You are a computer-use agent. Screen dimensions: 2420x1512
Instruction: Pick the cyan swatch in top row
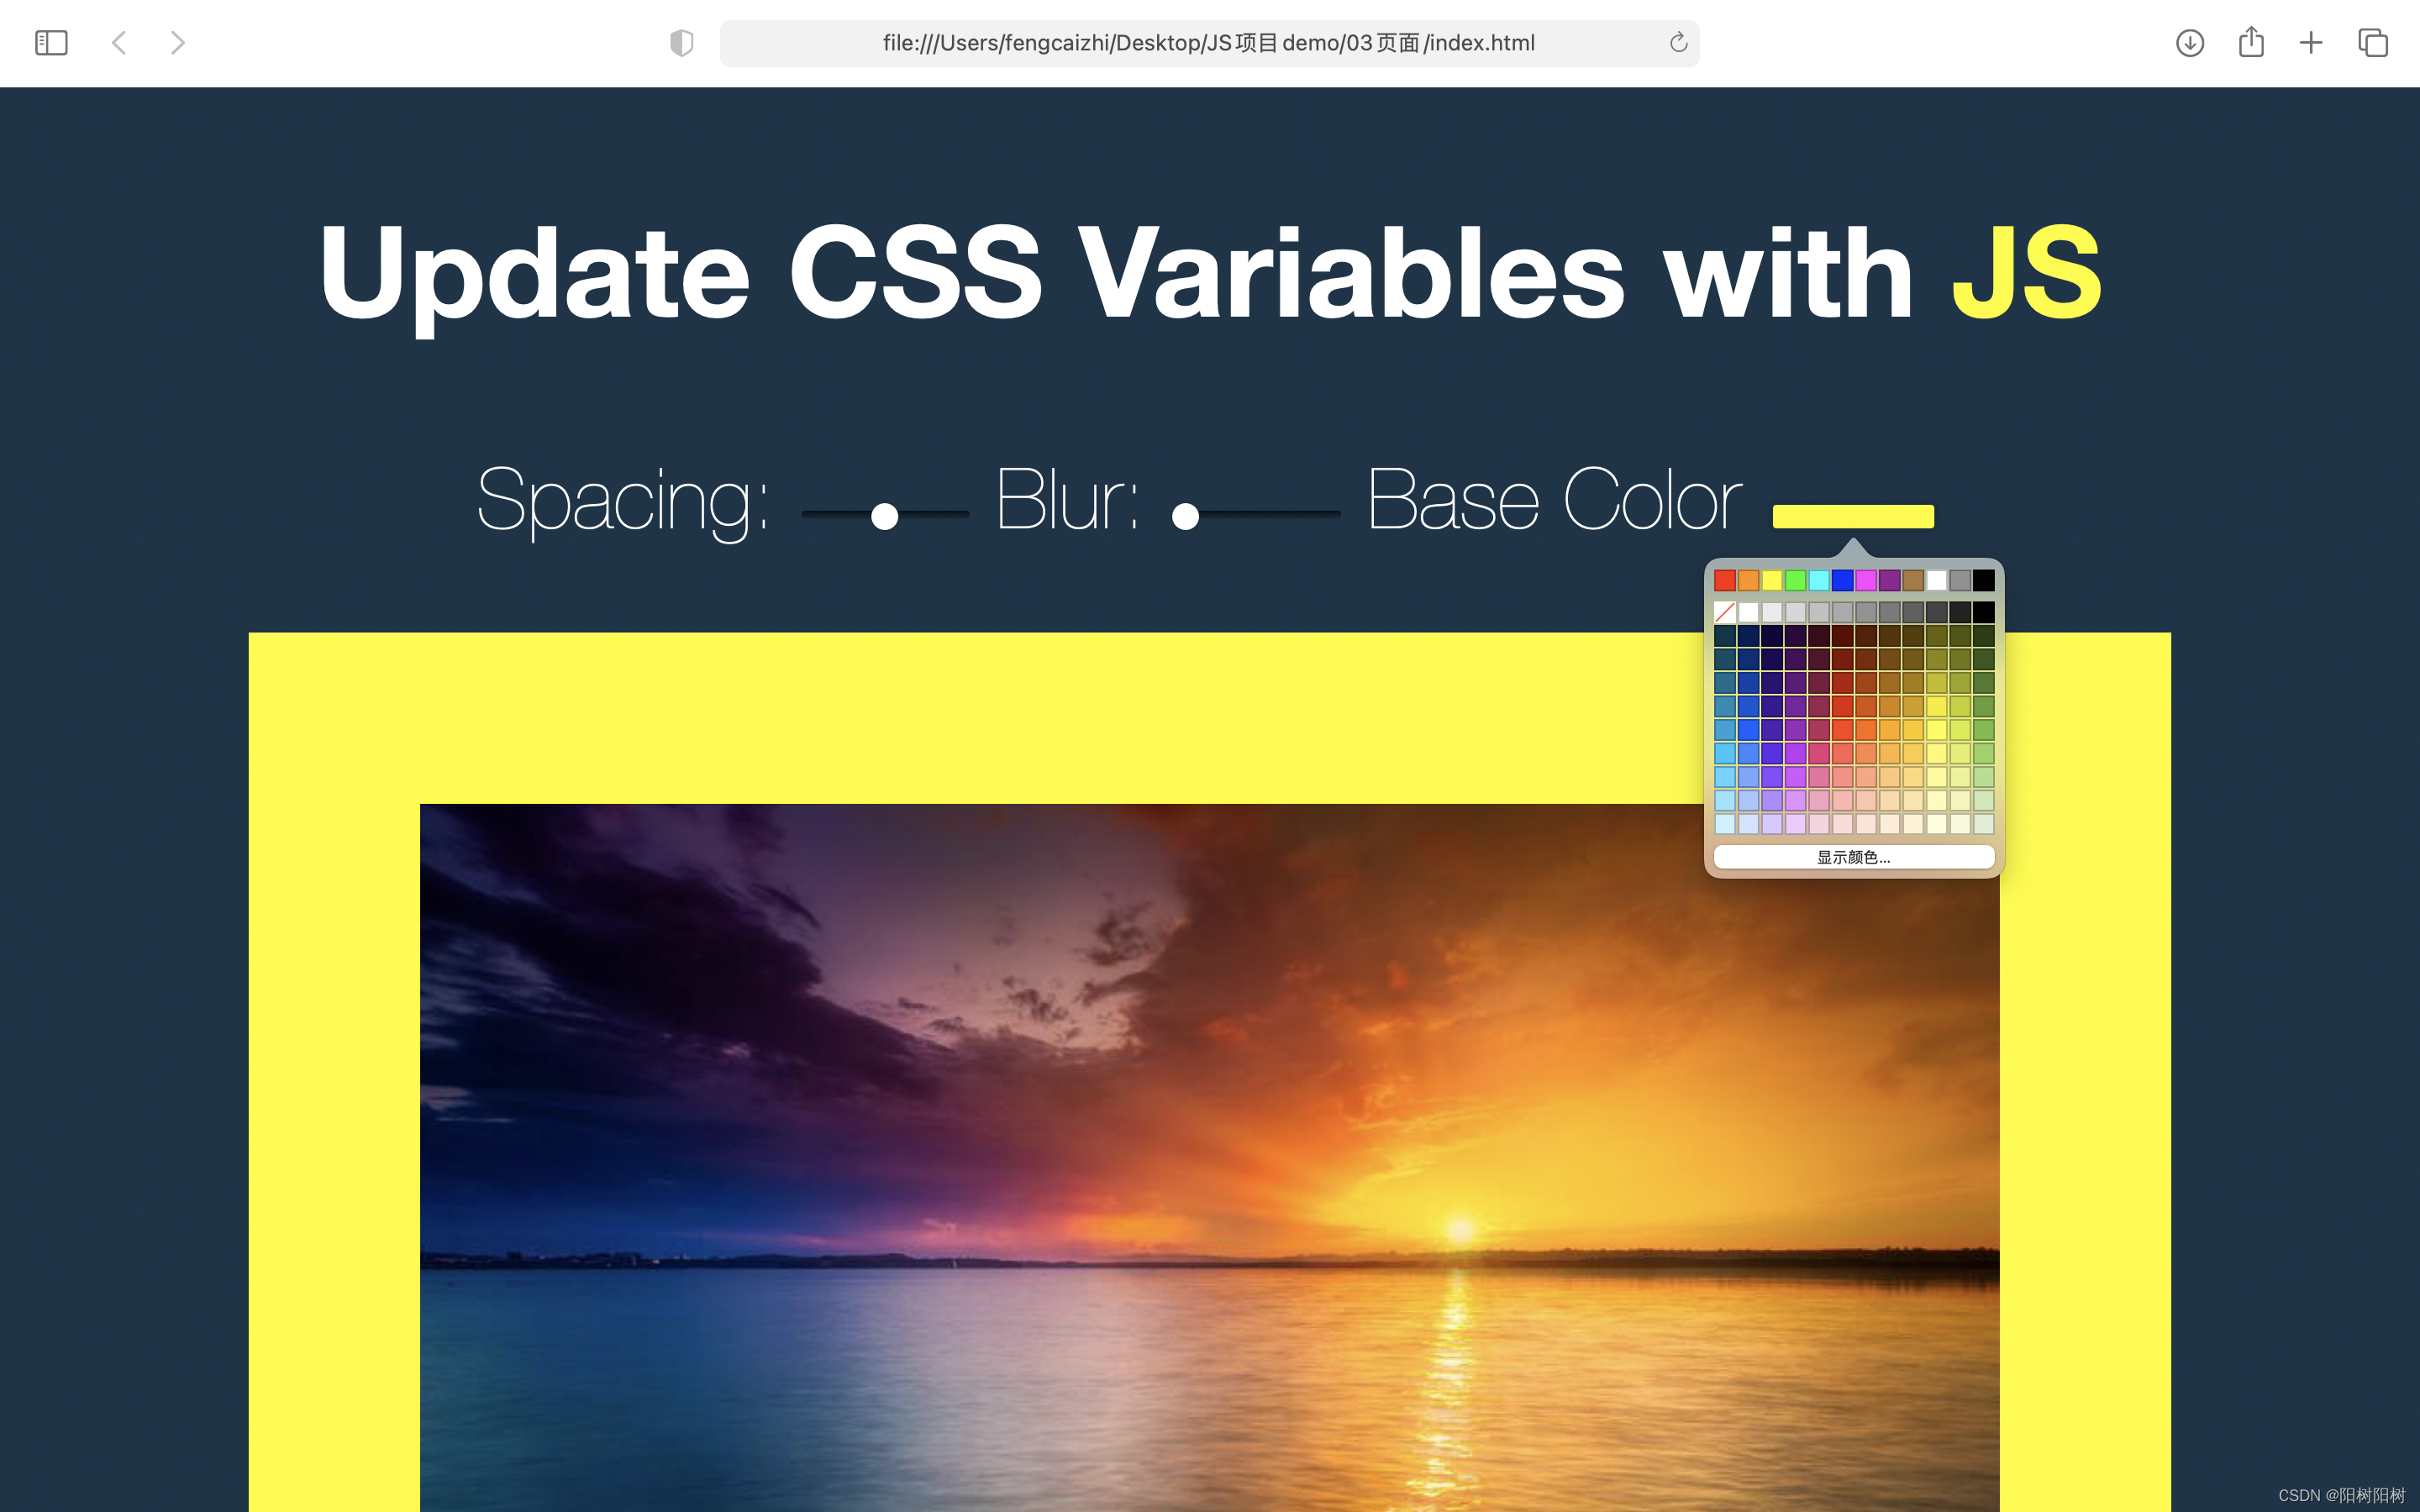[x=1819, y=580]
